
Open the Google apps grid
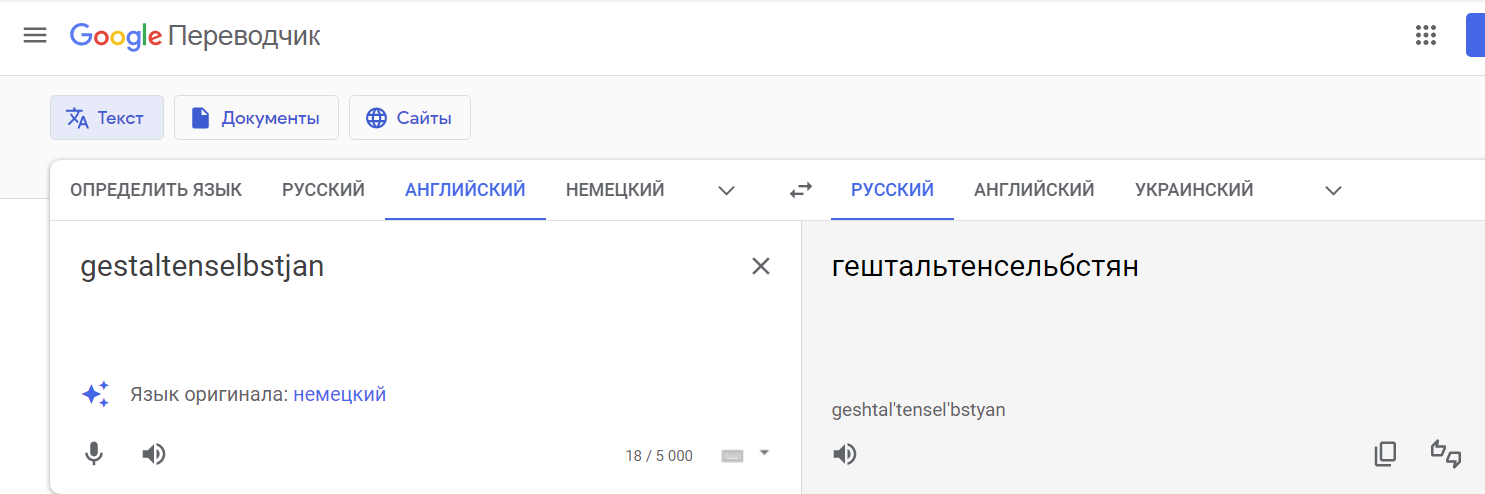(x=1426, y=36)
